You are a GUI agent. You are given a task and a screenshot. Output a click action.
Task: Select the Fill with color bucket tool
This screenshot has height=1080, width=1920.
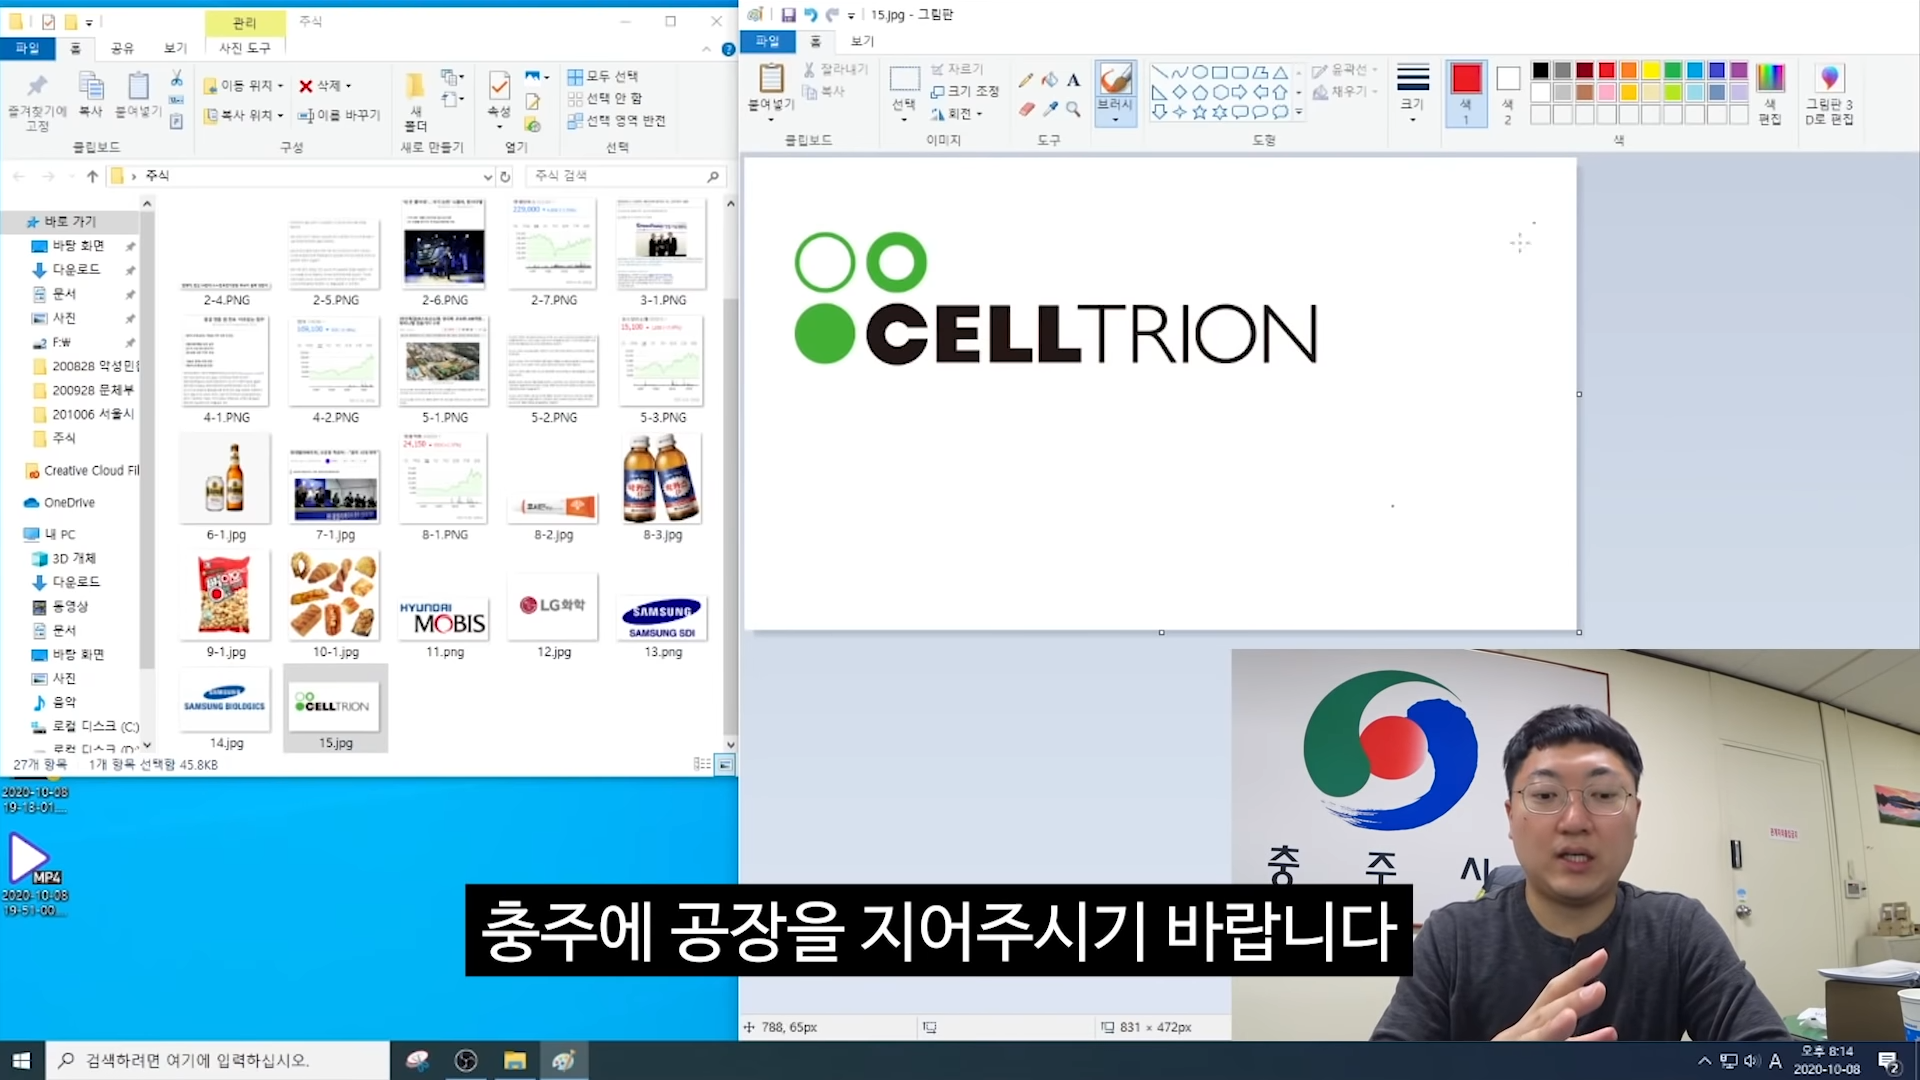1050,79
